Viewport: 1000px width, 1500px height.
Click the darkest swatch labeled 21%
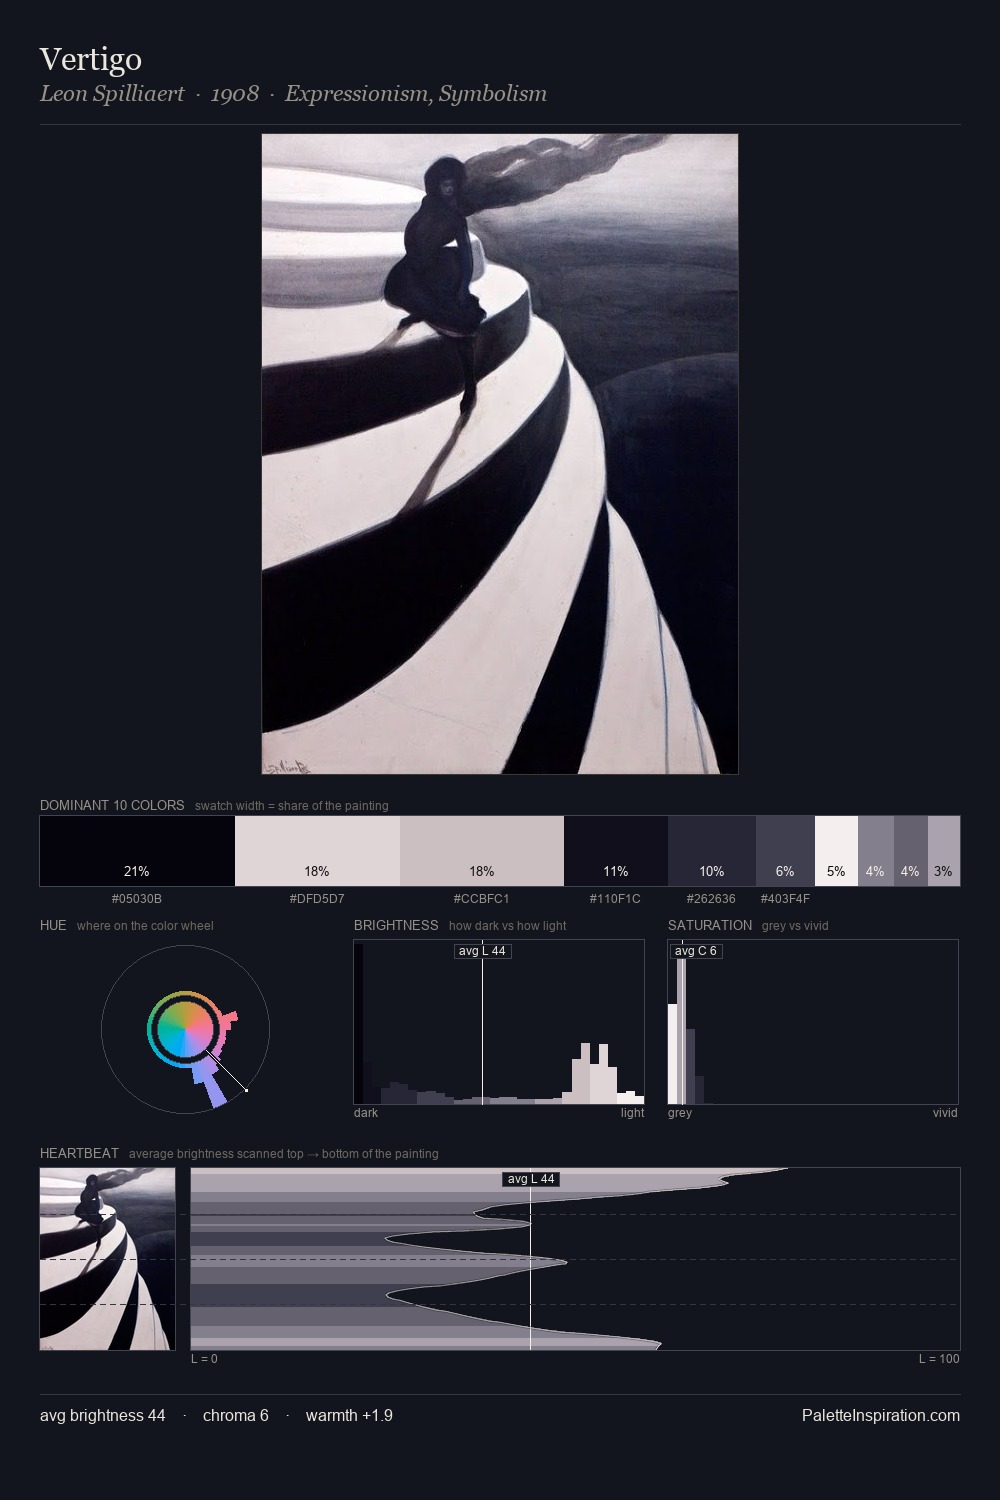click(137, 851)
